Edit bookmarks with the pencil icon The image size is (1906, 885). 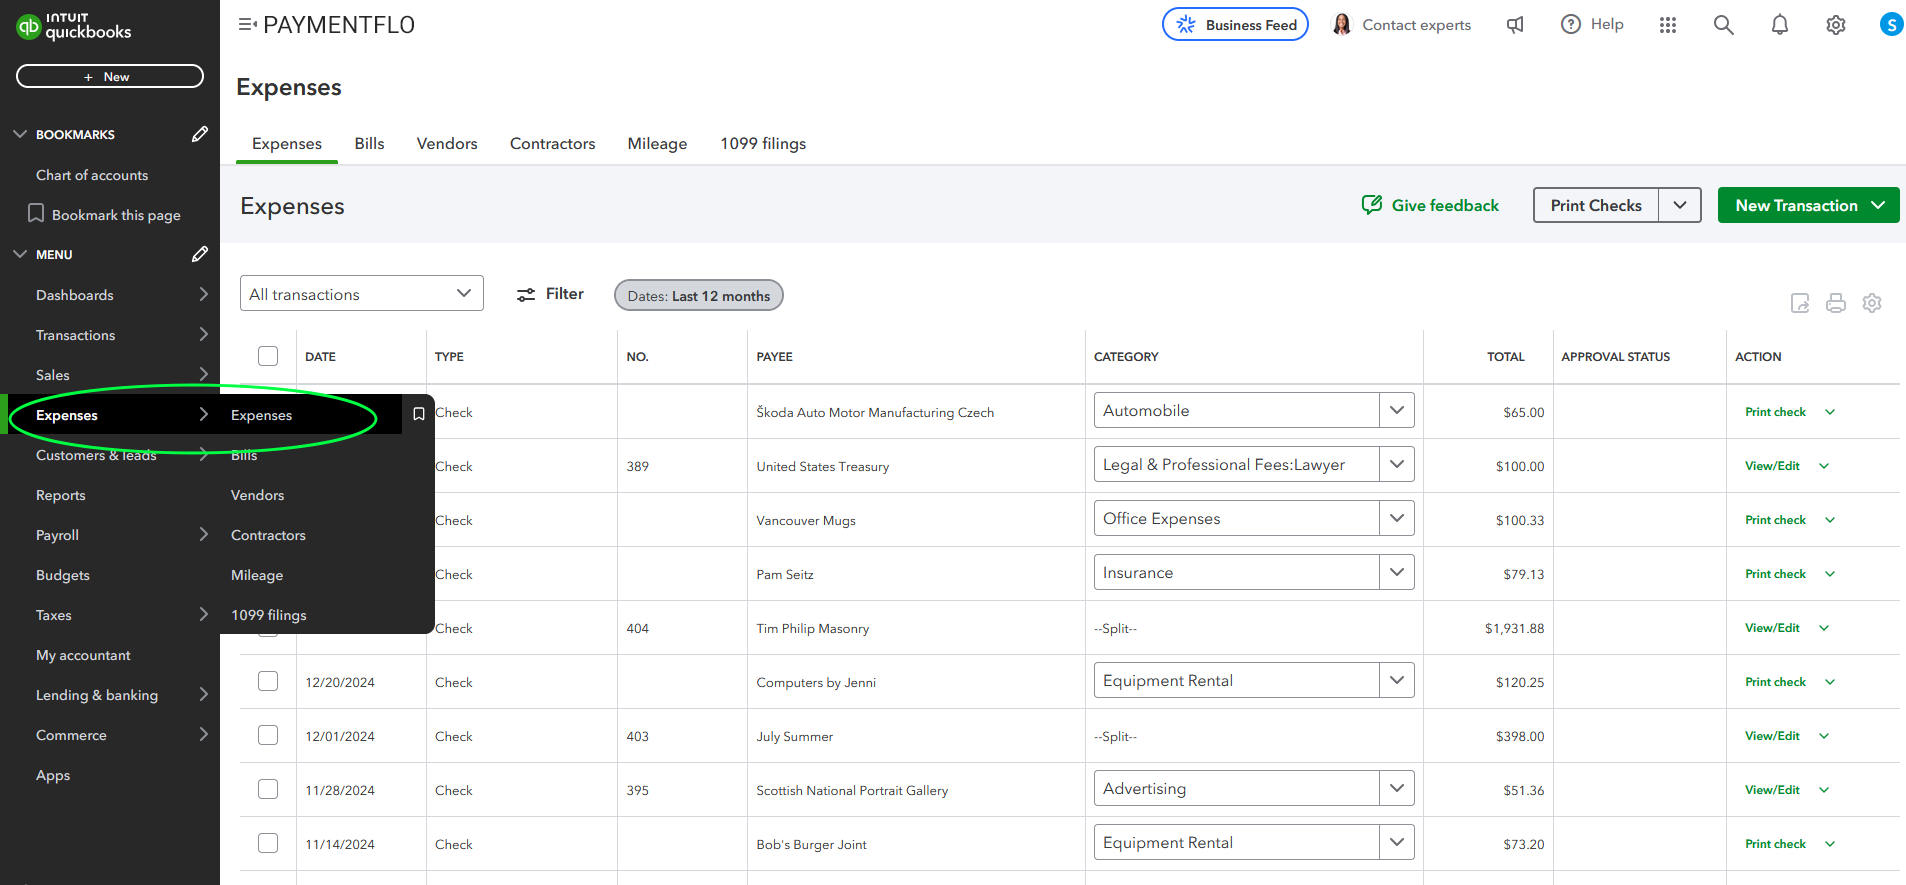pyautogui.click(x=200, y=134)
